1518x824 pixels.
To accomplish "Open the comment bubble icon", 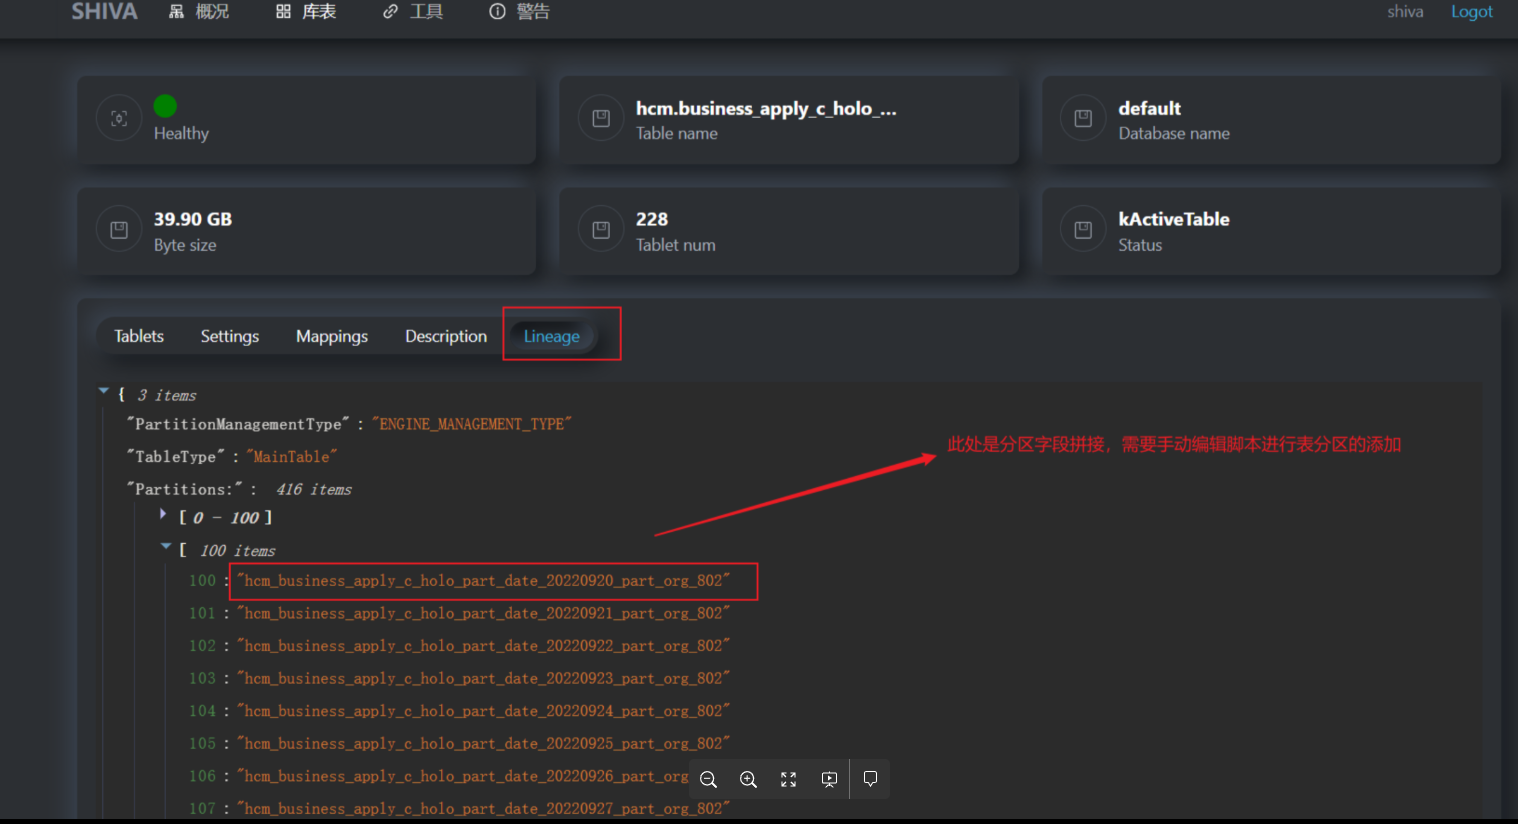I will pos(870,779).
